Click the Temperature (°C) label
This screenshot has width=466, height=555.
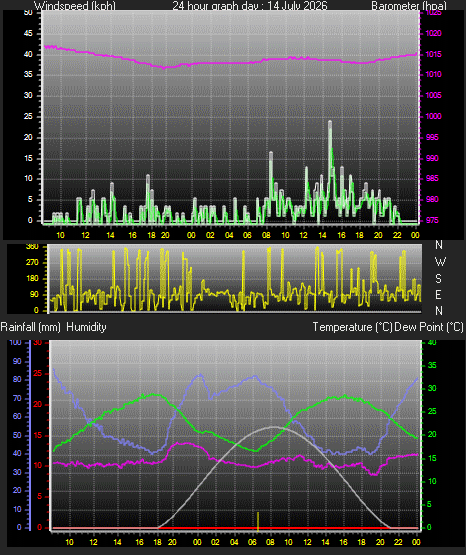click(352, 327)
